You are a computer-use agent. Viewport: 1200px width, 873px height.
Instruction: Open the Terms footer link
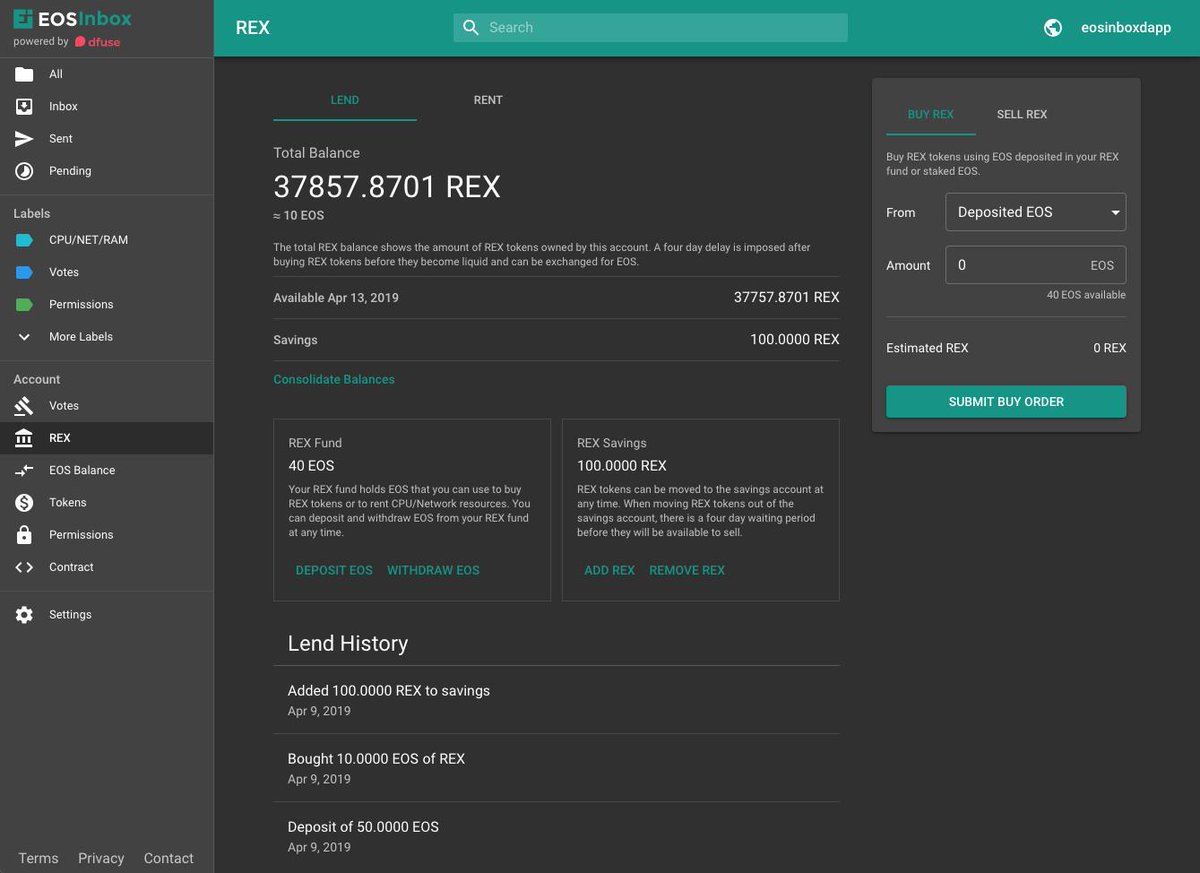(38, 858)
